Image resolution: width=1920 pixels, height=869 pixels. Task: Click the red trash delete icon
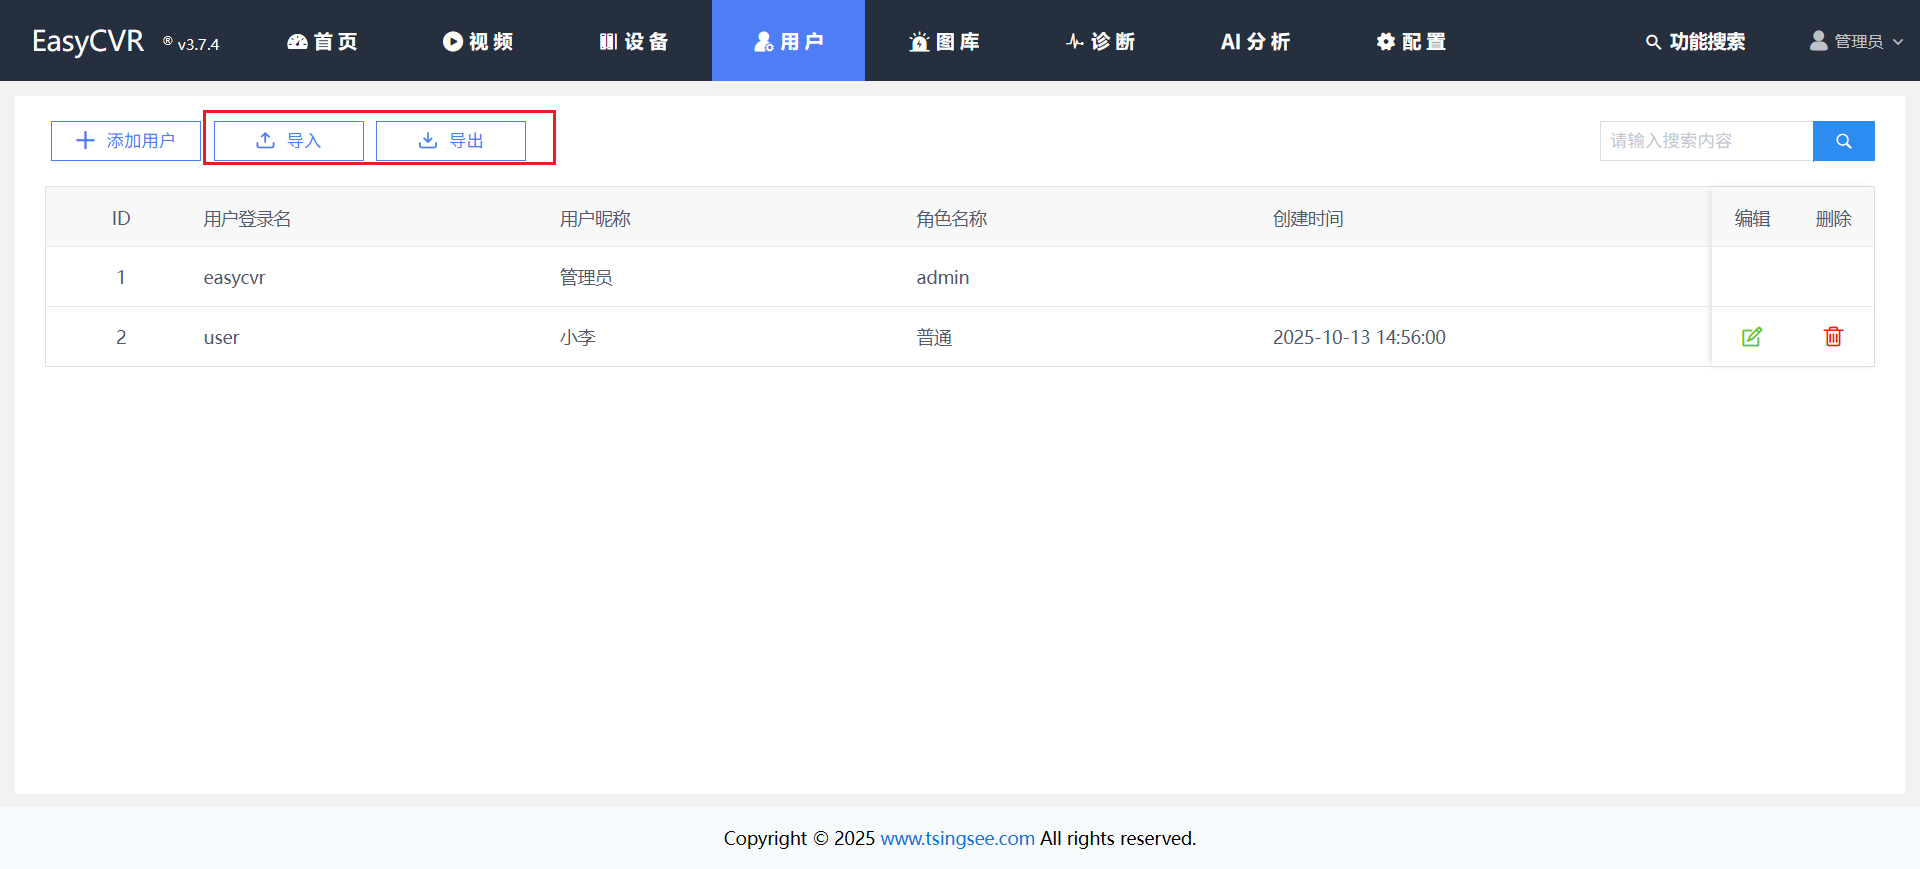click(x=1833, y=337)
